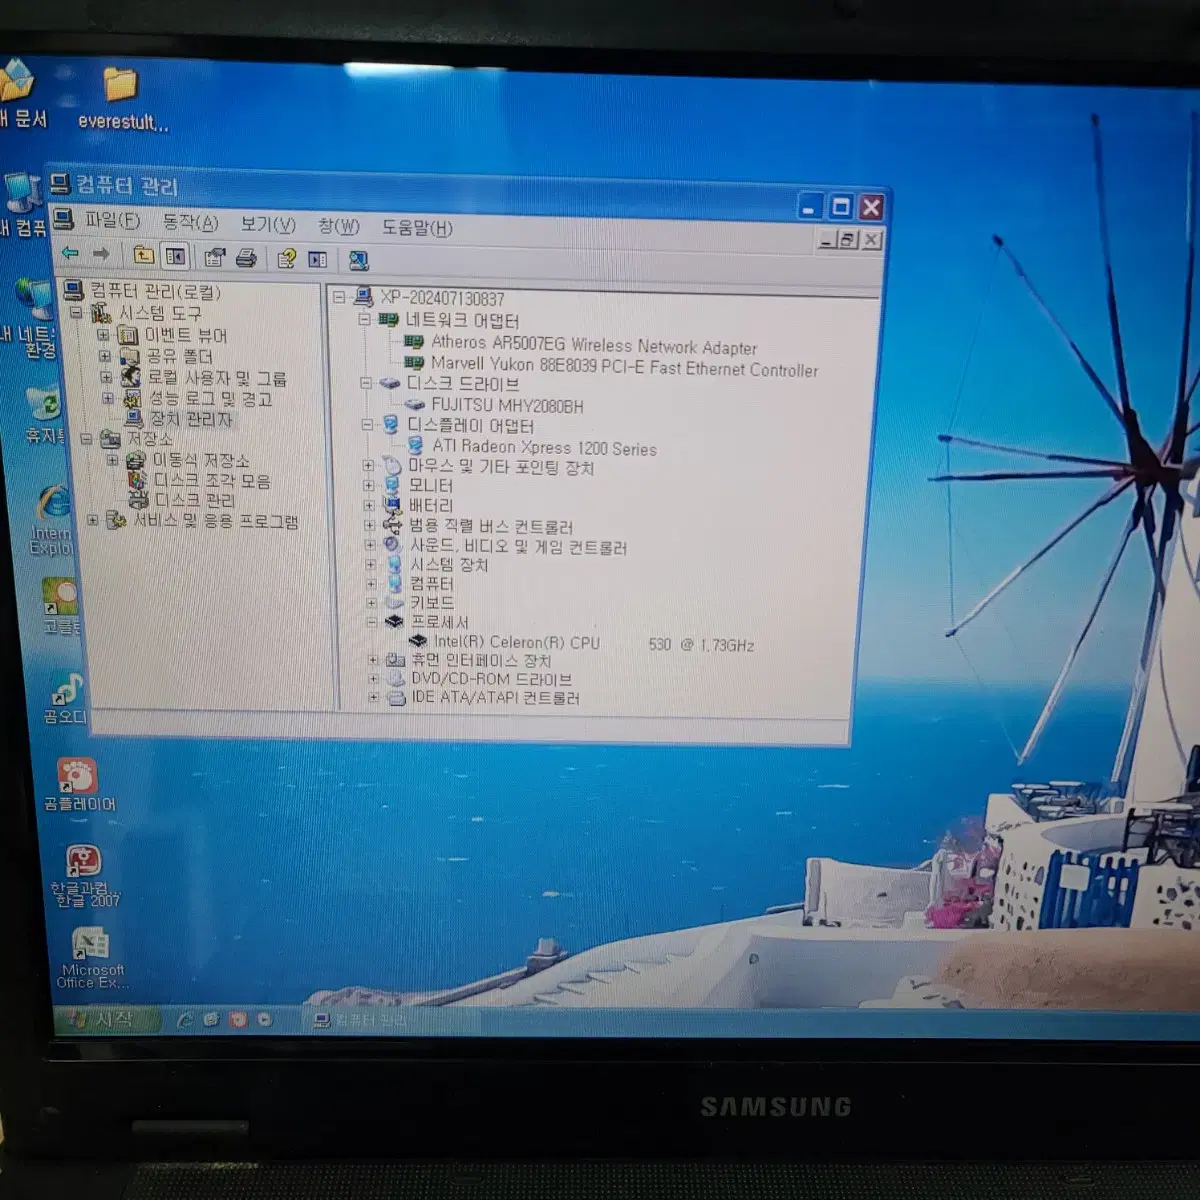Open the 시작 Start button

point(106,1019)
